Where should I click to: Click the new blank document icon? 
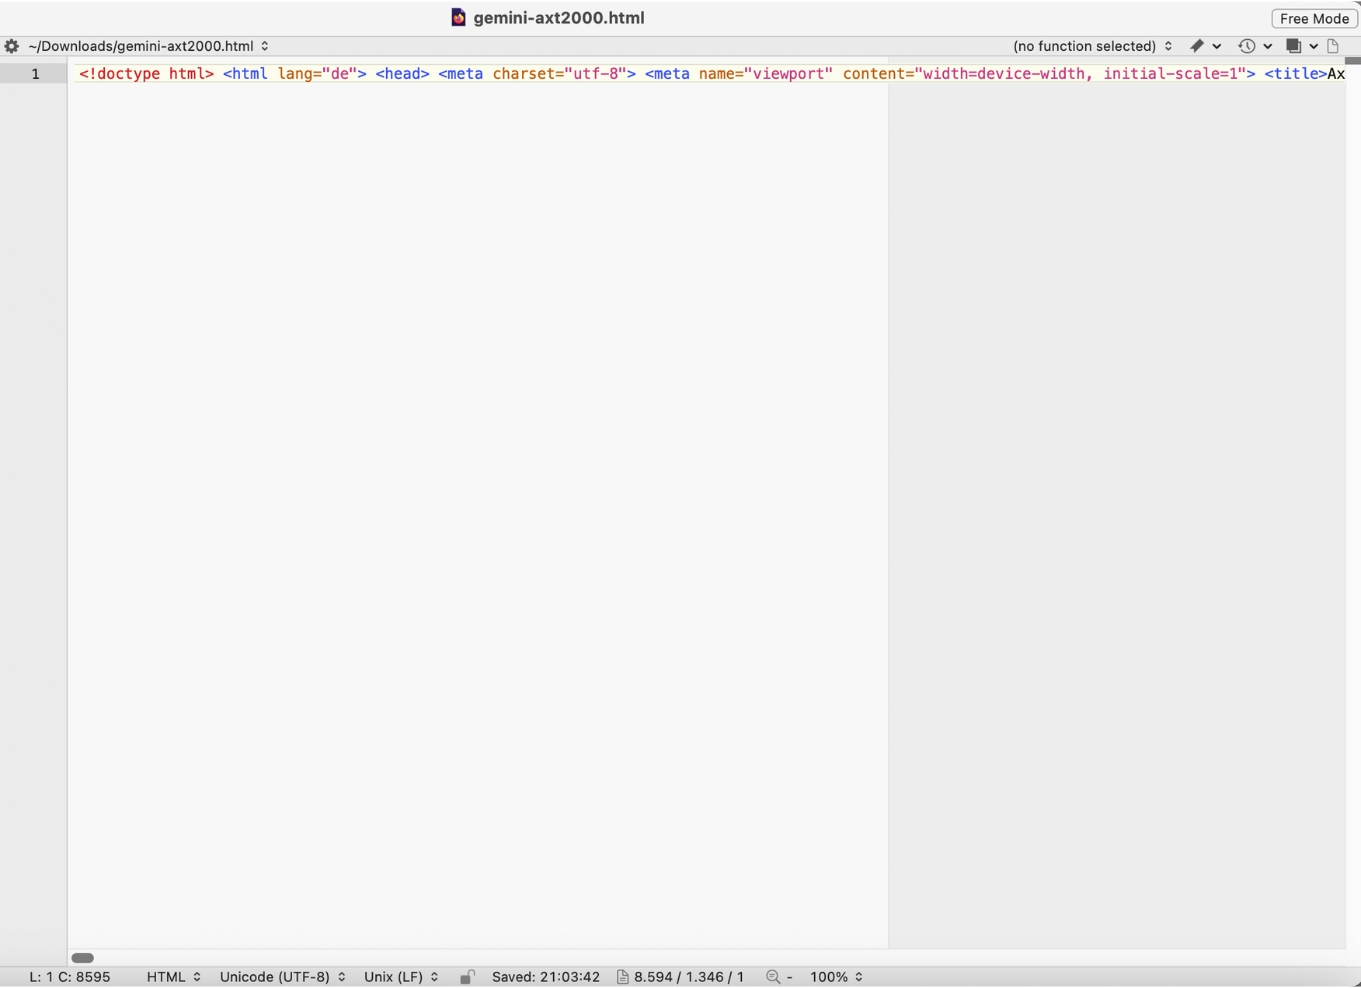click(1333, 46)
